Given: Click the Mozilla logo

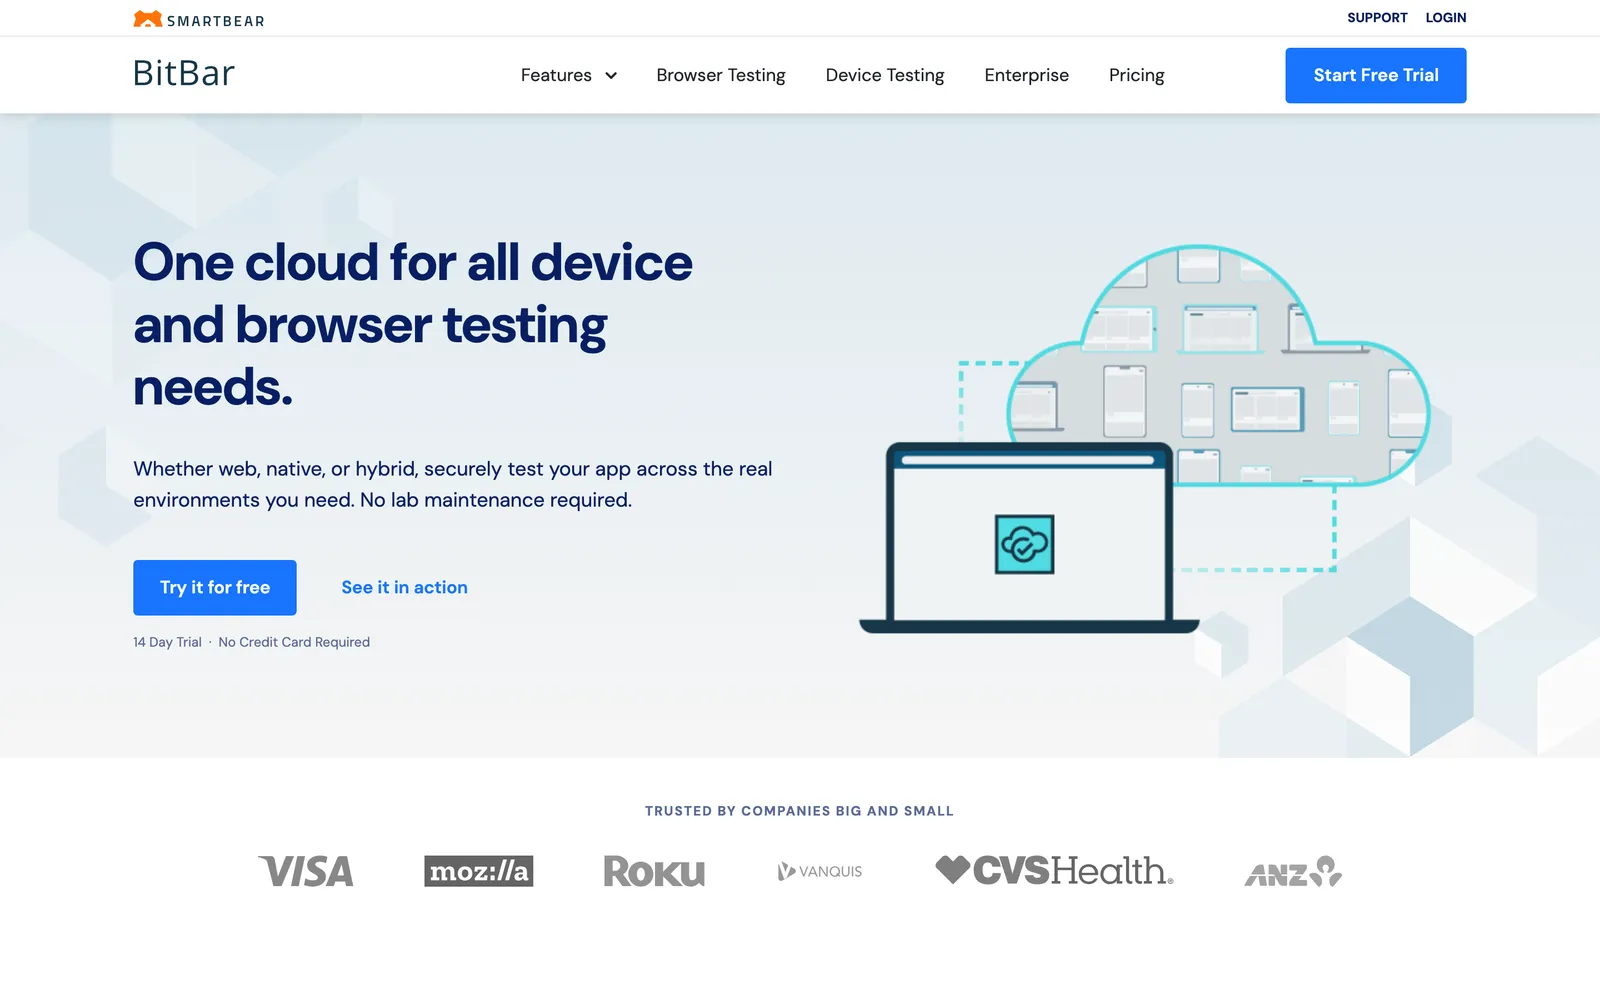Looking at the screenshot, I should coord(478,871).
